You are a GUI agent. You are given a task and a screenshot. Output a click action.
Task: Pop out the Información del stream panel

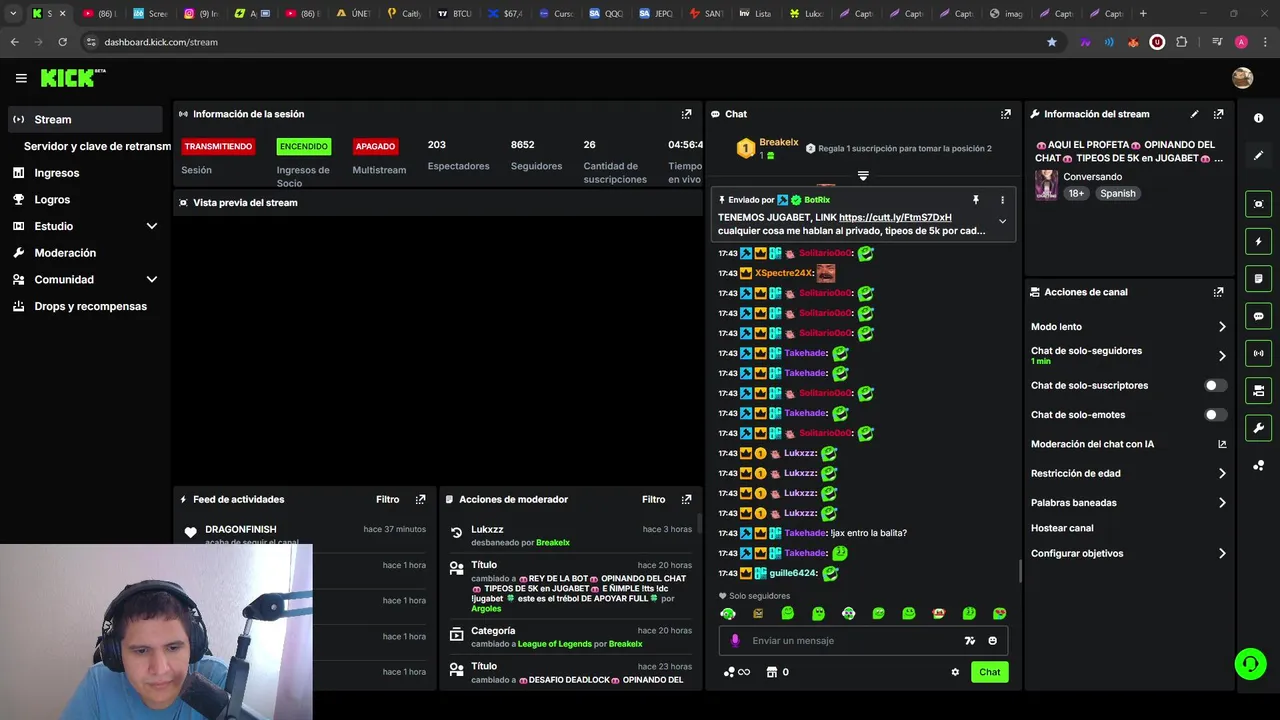pos(1218,114)
